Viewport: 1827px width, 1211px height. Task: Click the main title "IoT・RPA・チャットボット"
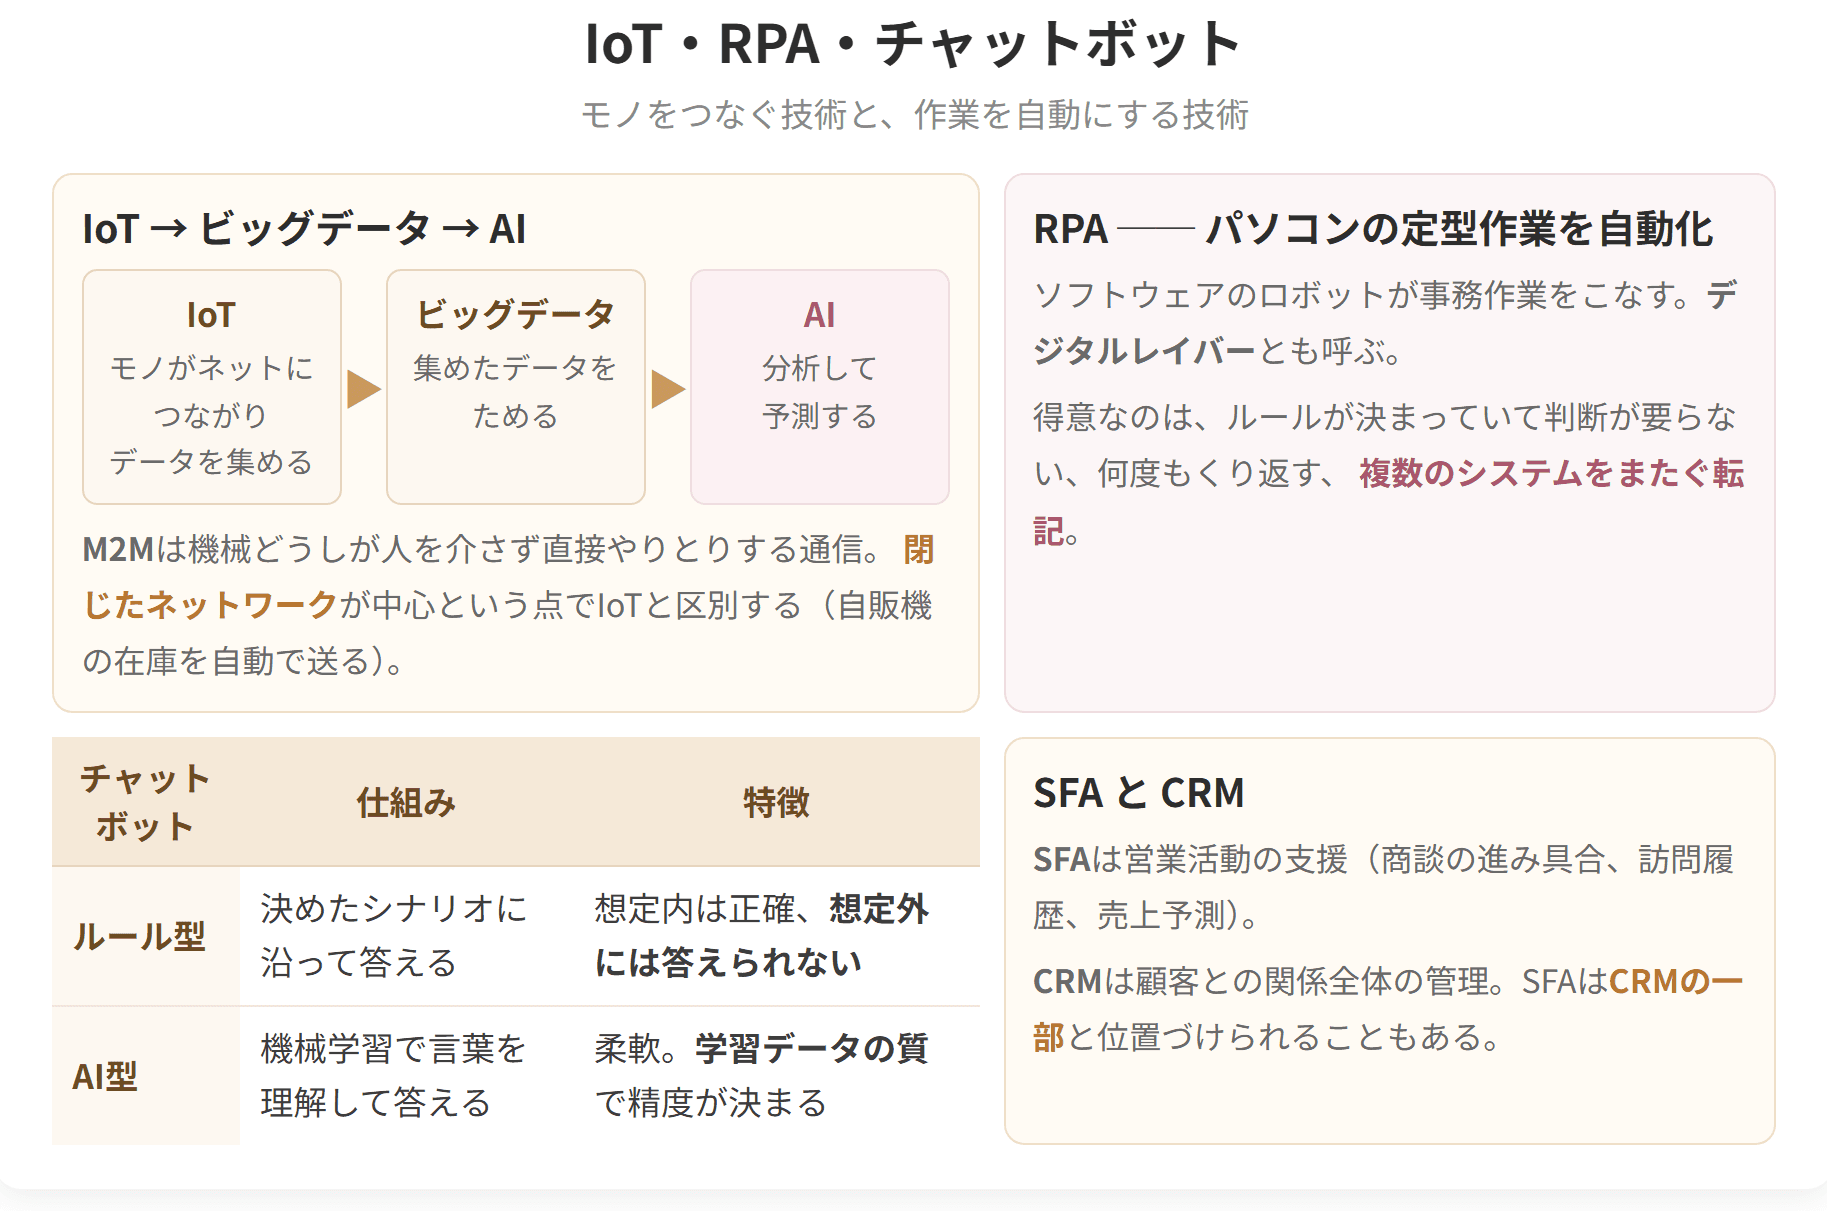pos(913,44)
